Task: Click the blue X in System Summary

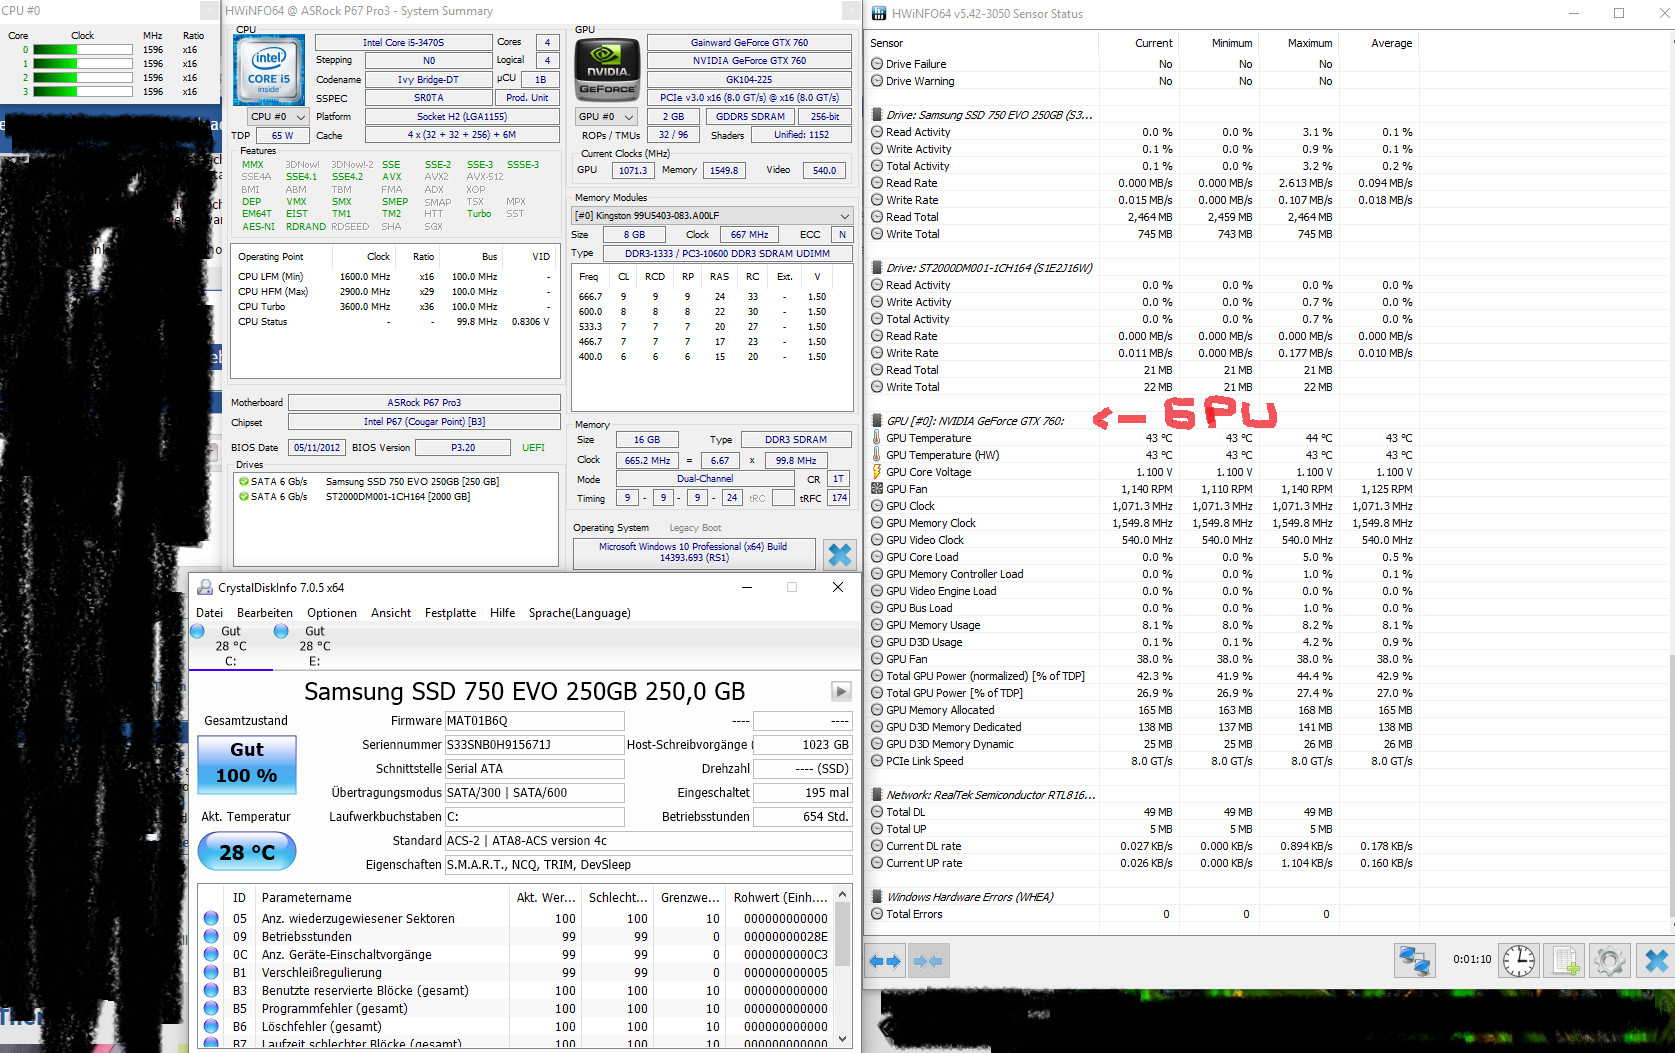Action: point(840,554)
